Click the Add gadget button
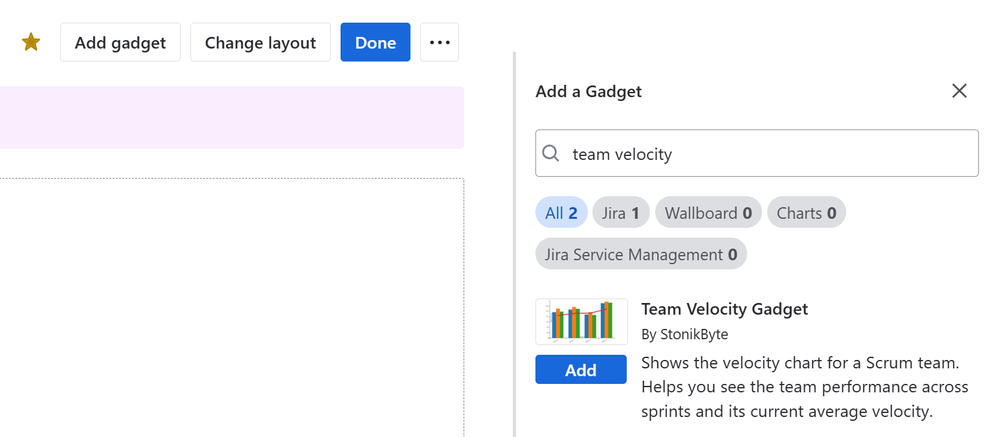The image size is (999, 437). point(120,43)
